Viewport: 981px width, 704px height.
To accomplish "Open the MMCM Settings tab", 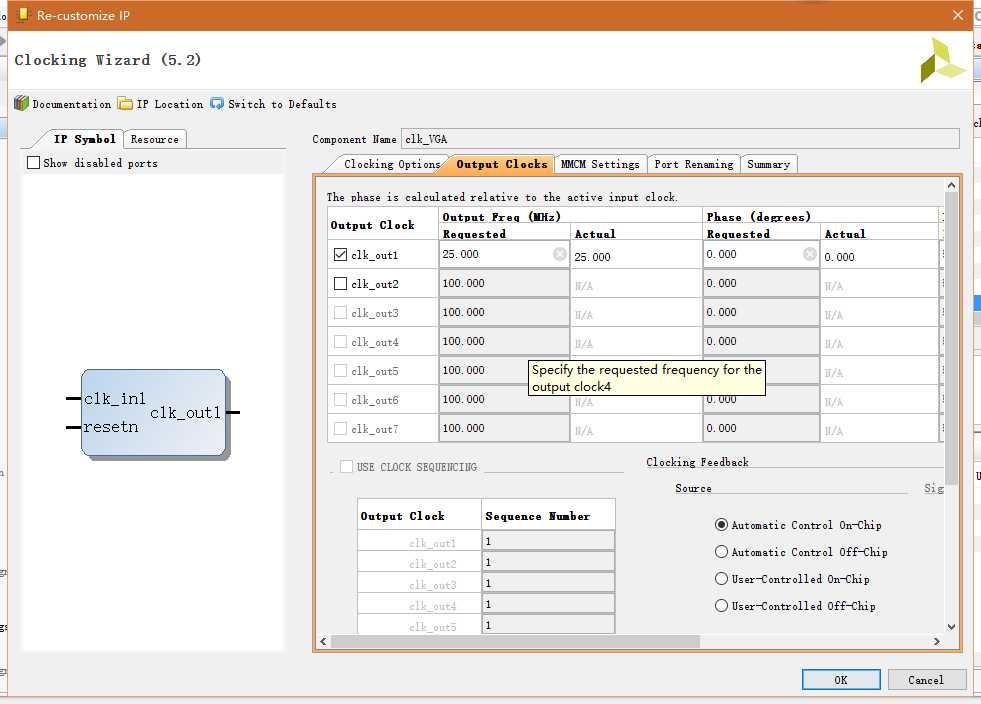I will [600, 164].
